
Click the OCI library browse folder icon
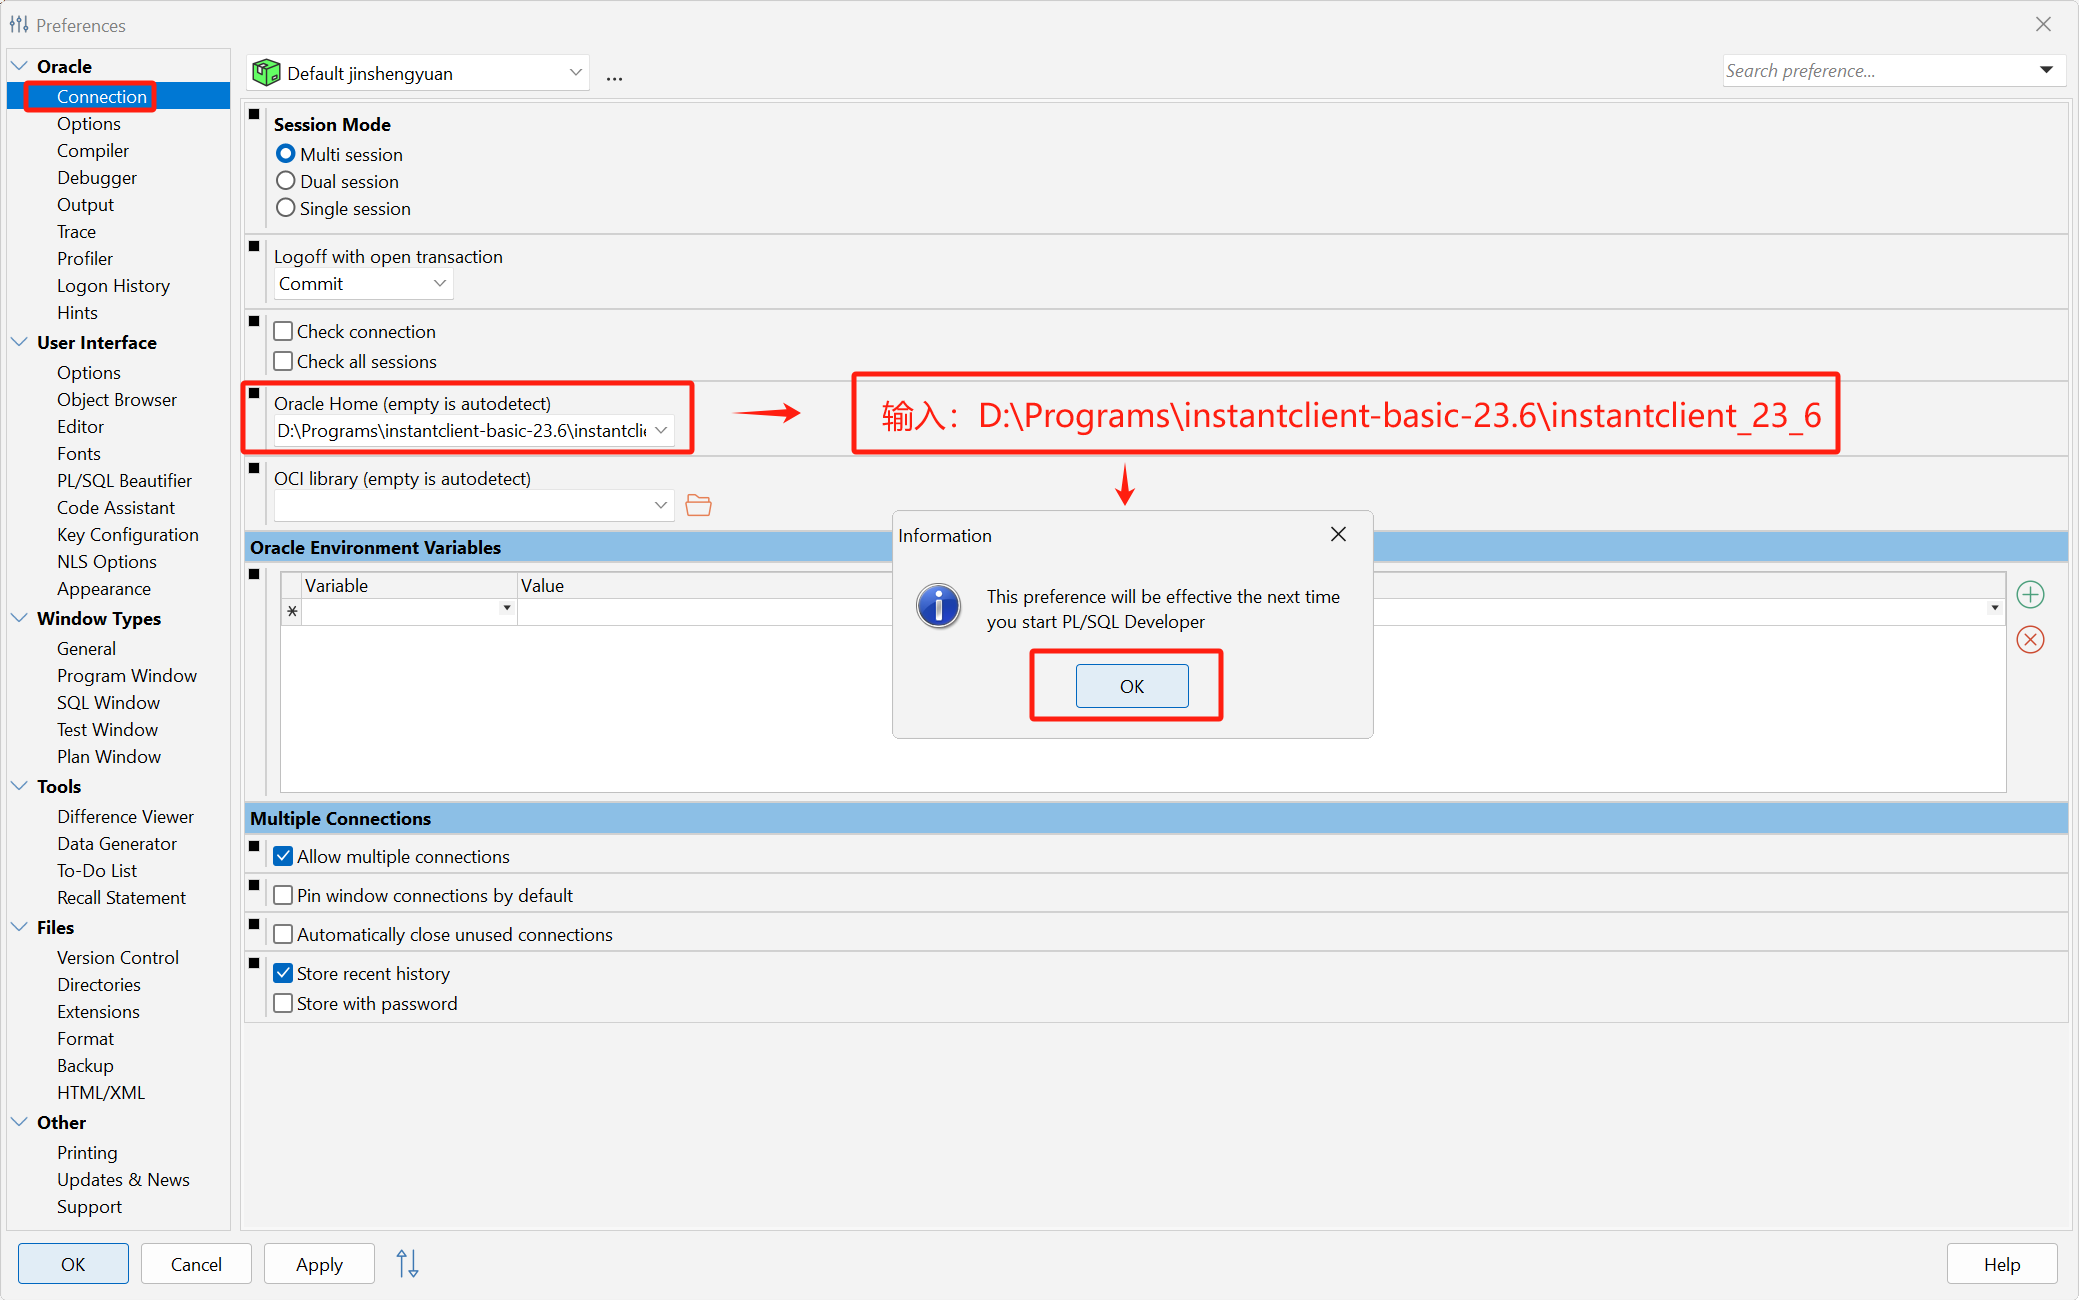[x=698, y=506]
